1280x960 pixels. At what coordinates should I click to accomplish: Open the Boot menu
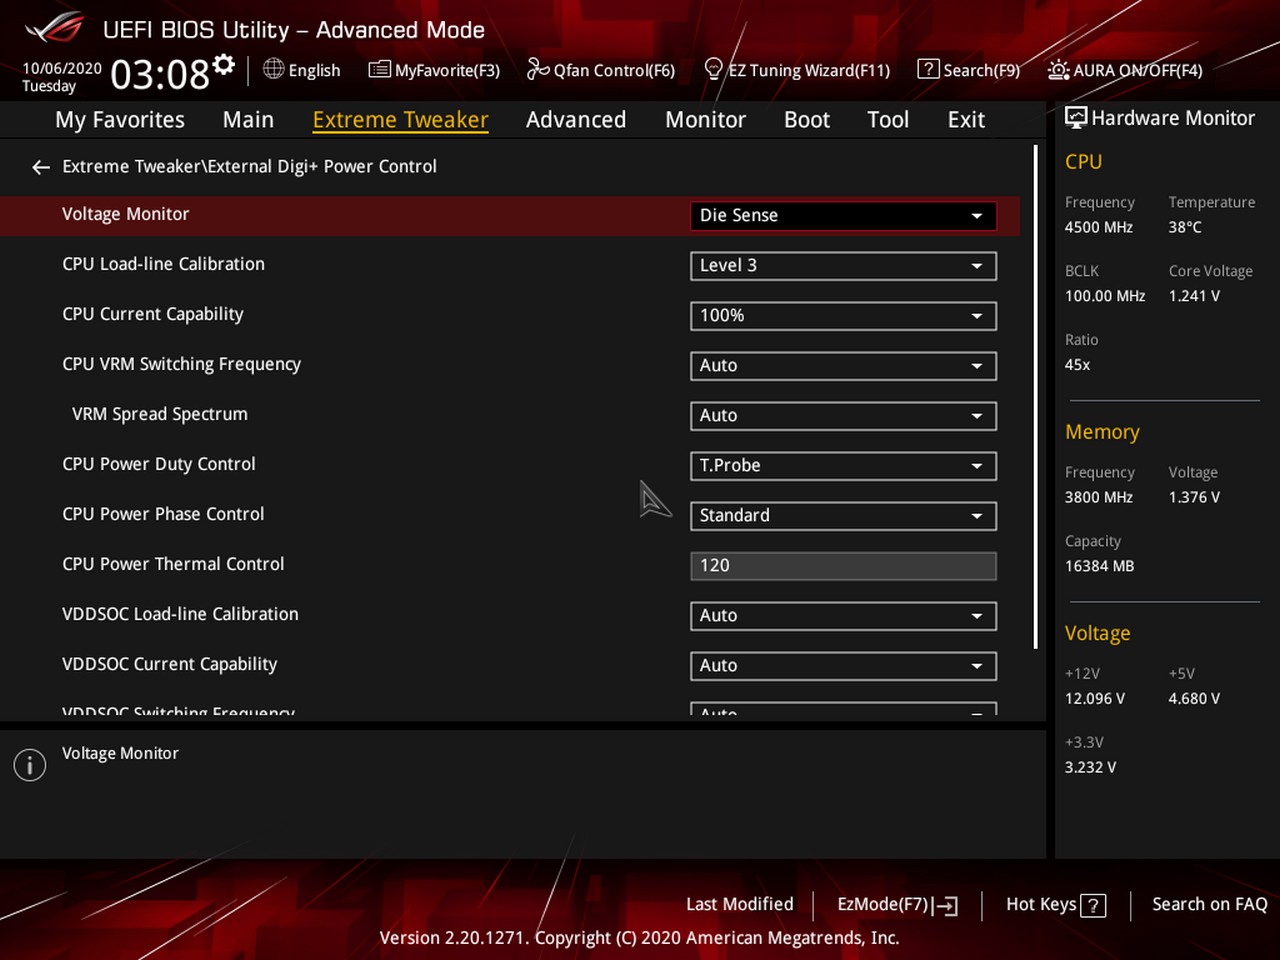[x=806, y=119]
